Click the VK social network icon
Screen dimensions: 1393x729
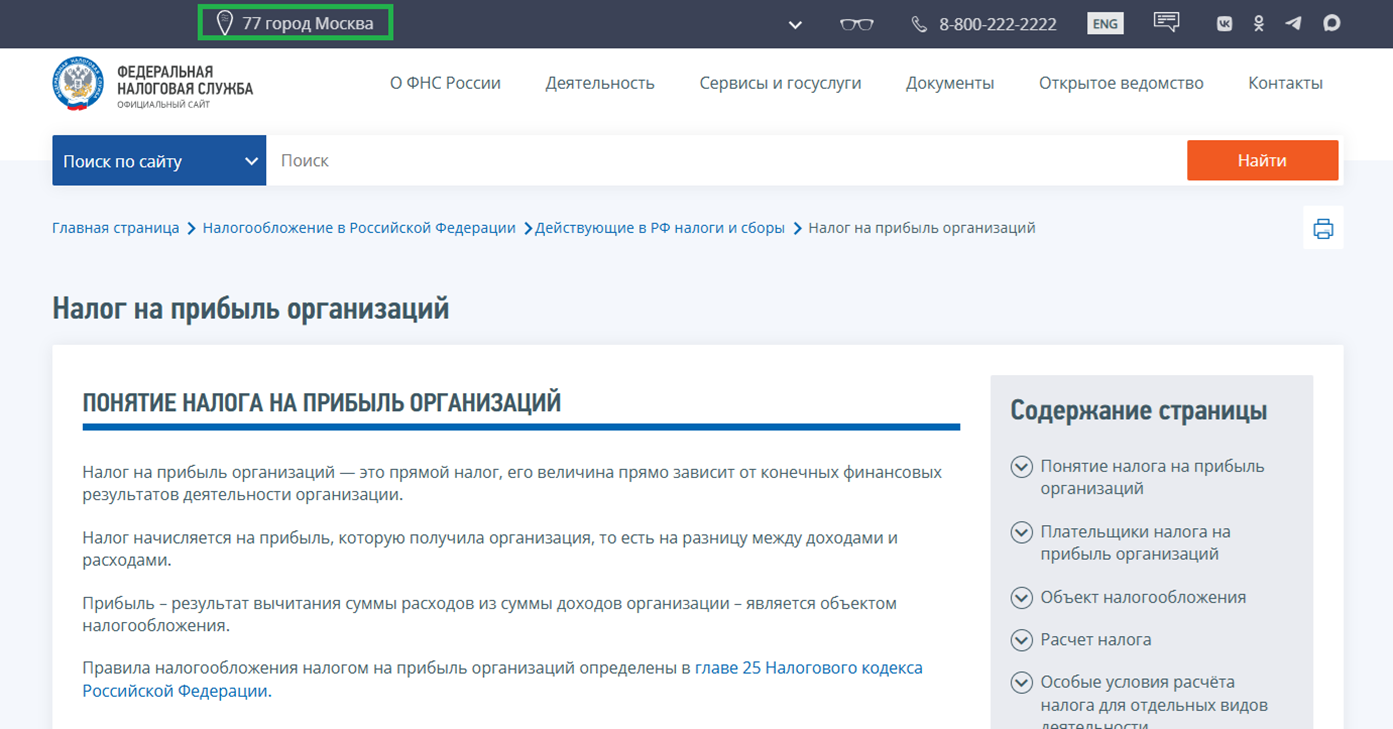[x=1224, y=24]
